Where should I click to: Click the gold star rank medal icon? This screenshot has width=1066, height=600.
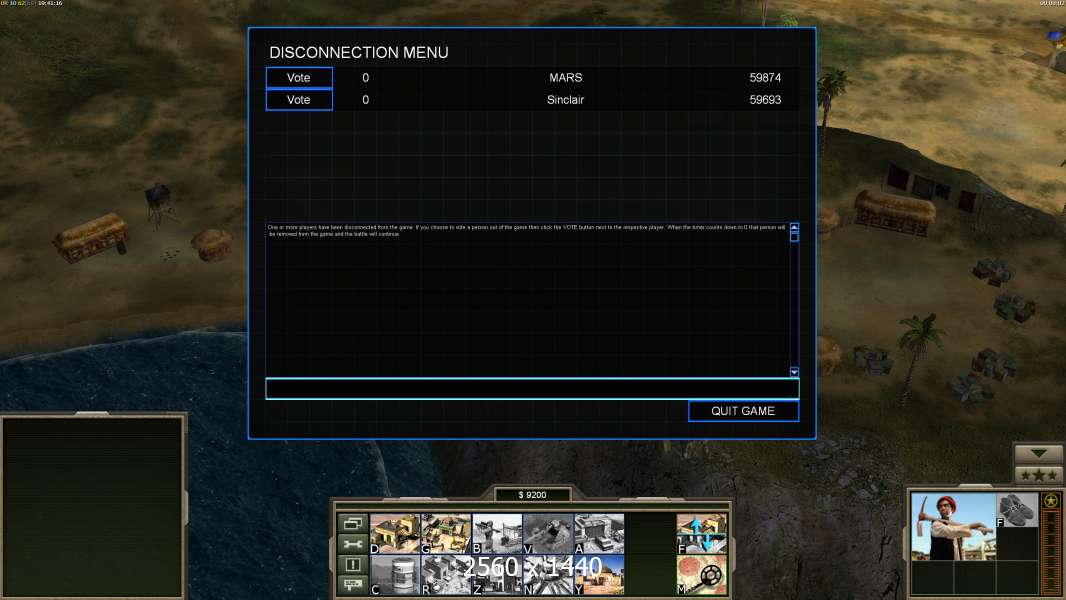coord(1051,501)
